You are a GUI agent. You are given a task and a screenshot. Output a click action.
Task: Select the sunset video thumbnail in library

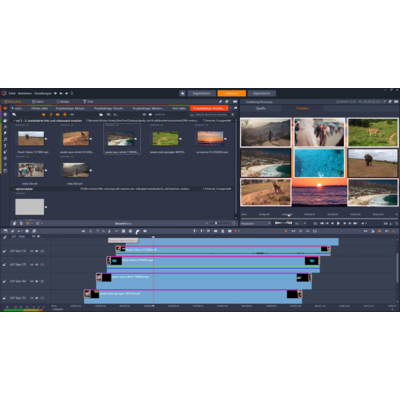(x=210, y=138)
